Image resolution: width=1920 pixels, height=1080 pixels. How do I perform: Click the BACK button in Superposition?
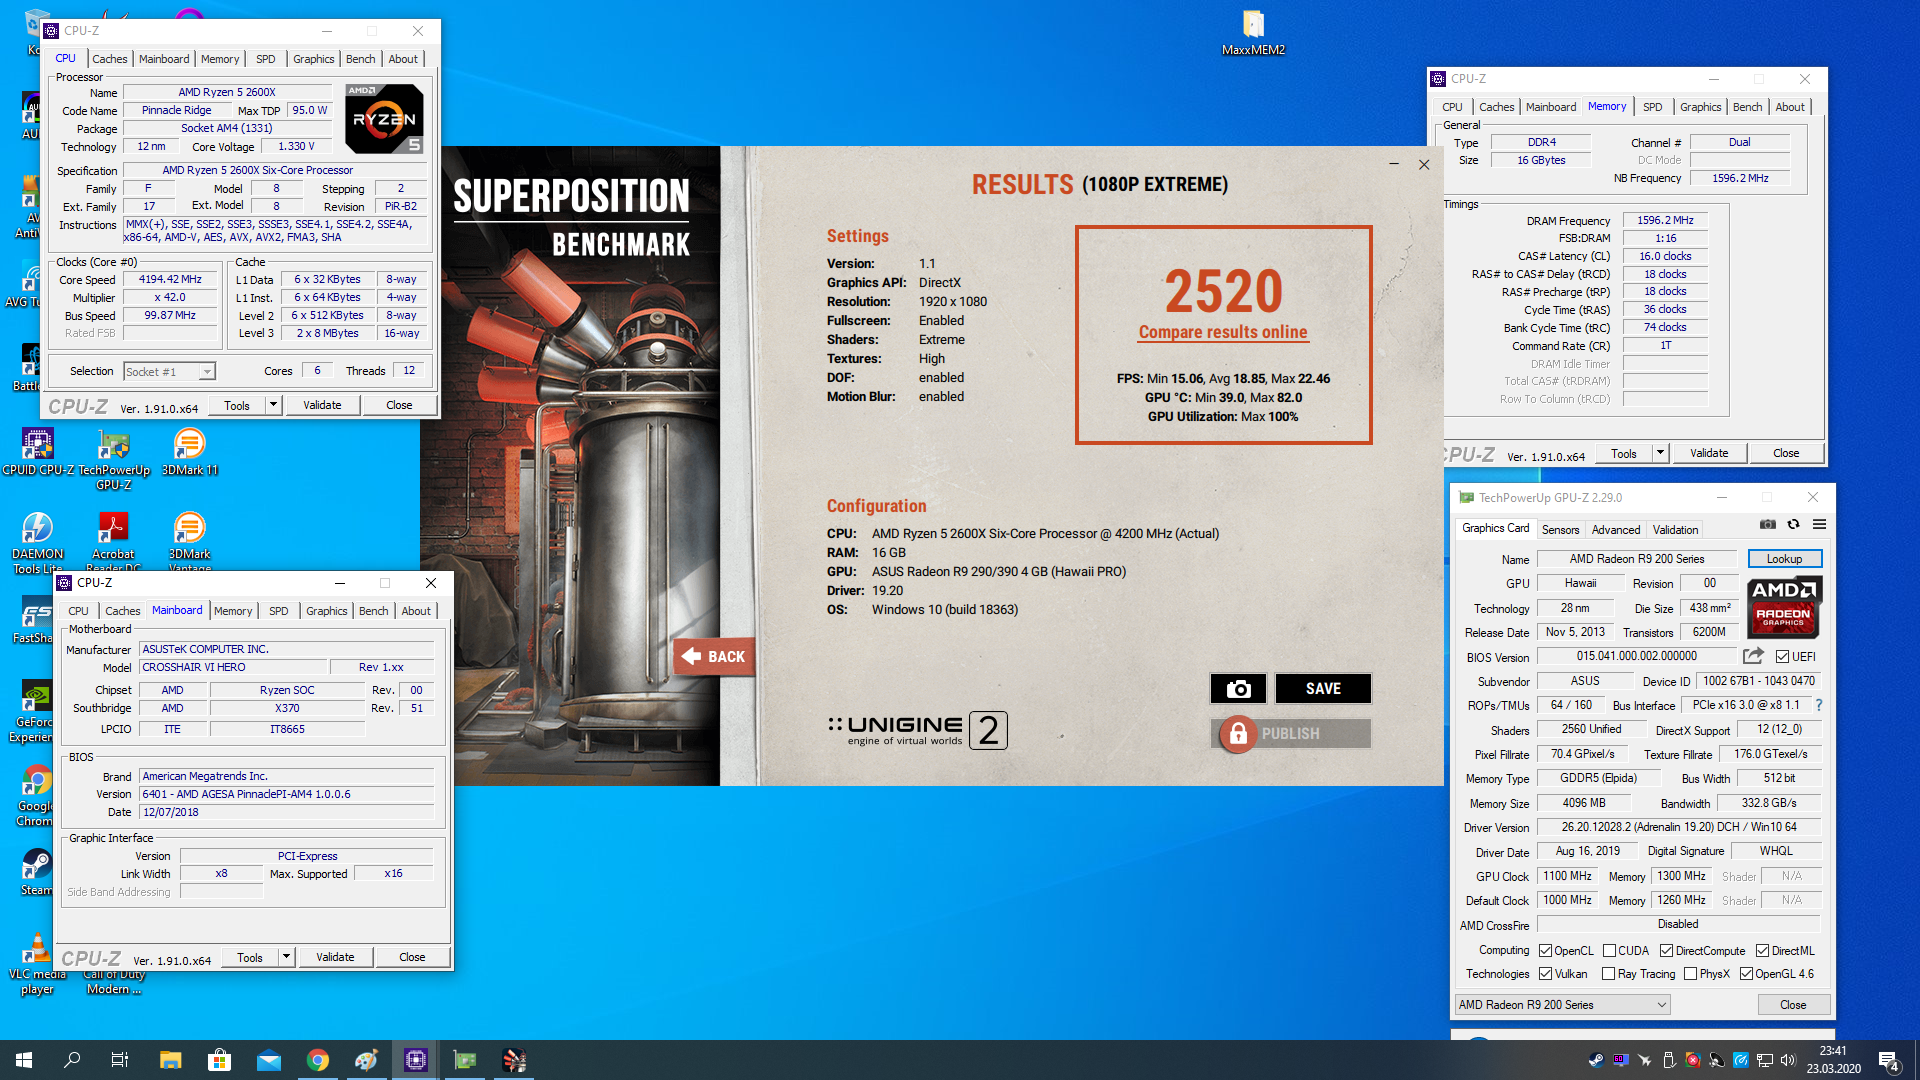pos(714,657)
